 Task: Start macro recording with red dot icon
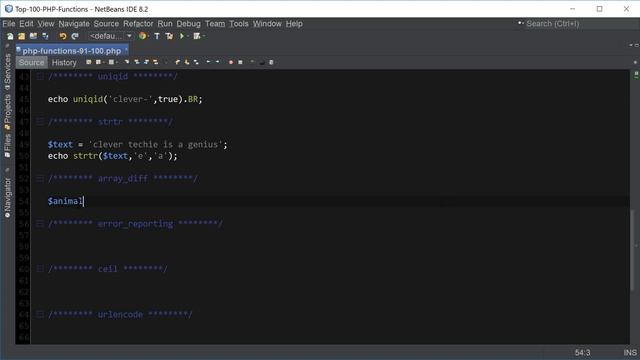pyautogui.click(x=231, y=62)
